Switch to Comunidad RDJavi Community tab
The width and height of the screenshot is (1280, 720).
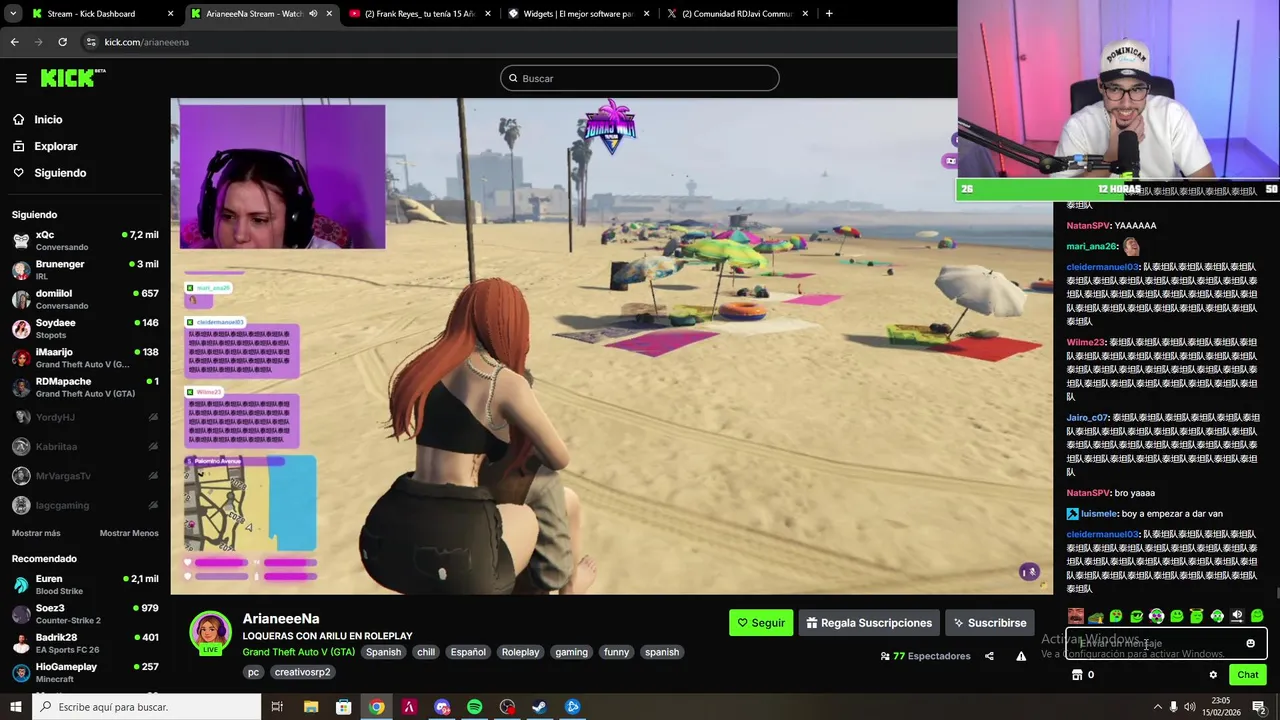point(735,14)
